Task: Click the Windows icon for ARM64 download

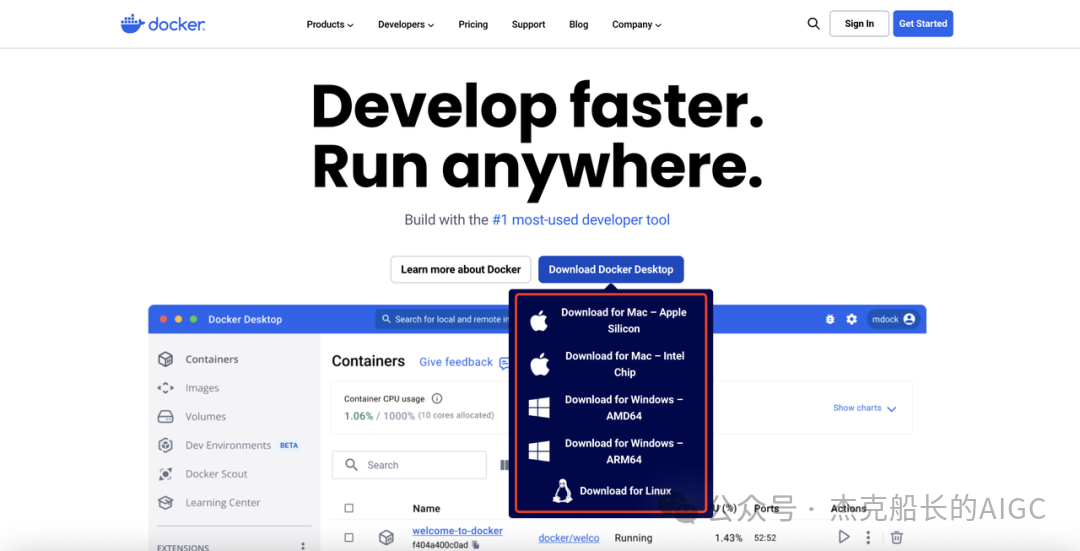Action: coord(539,451)
